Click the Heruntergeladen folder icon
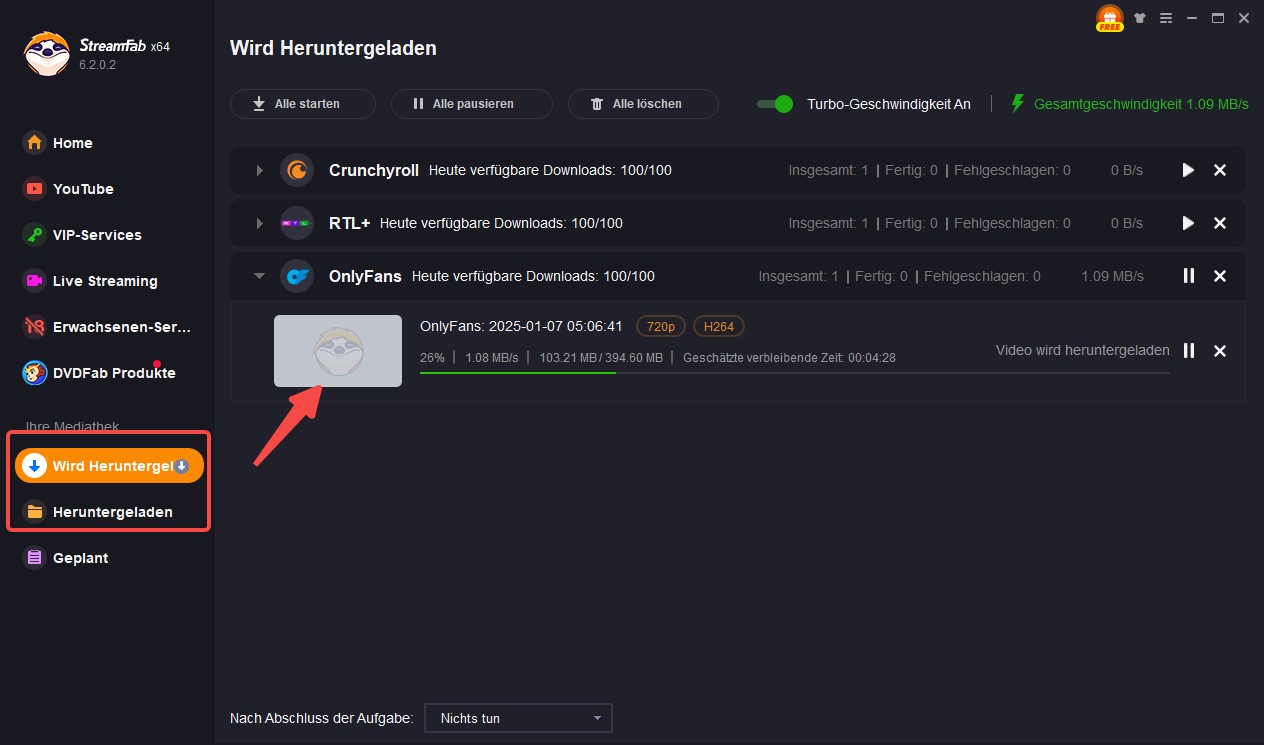This screenshot has height=745, width=1264. coord(35,512)
